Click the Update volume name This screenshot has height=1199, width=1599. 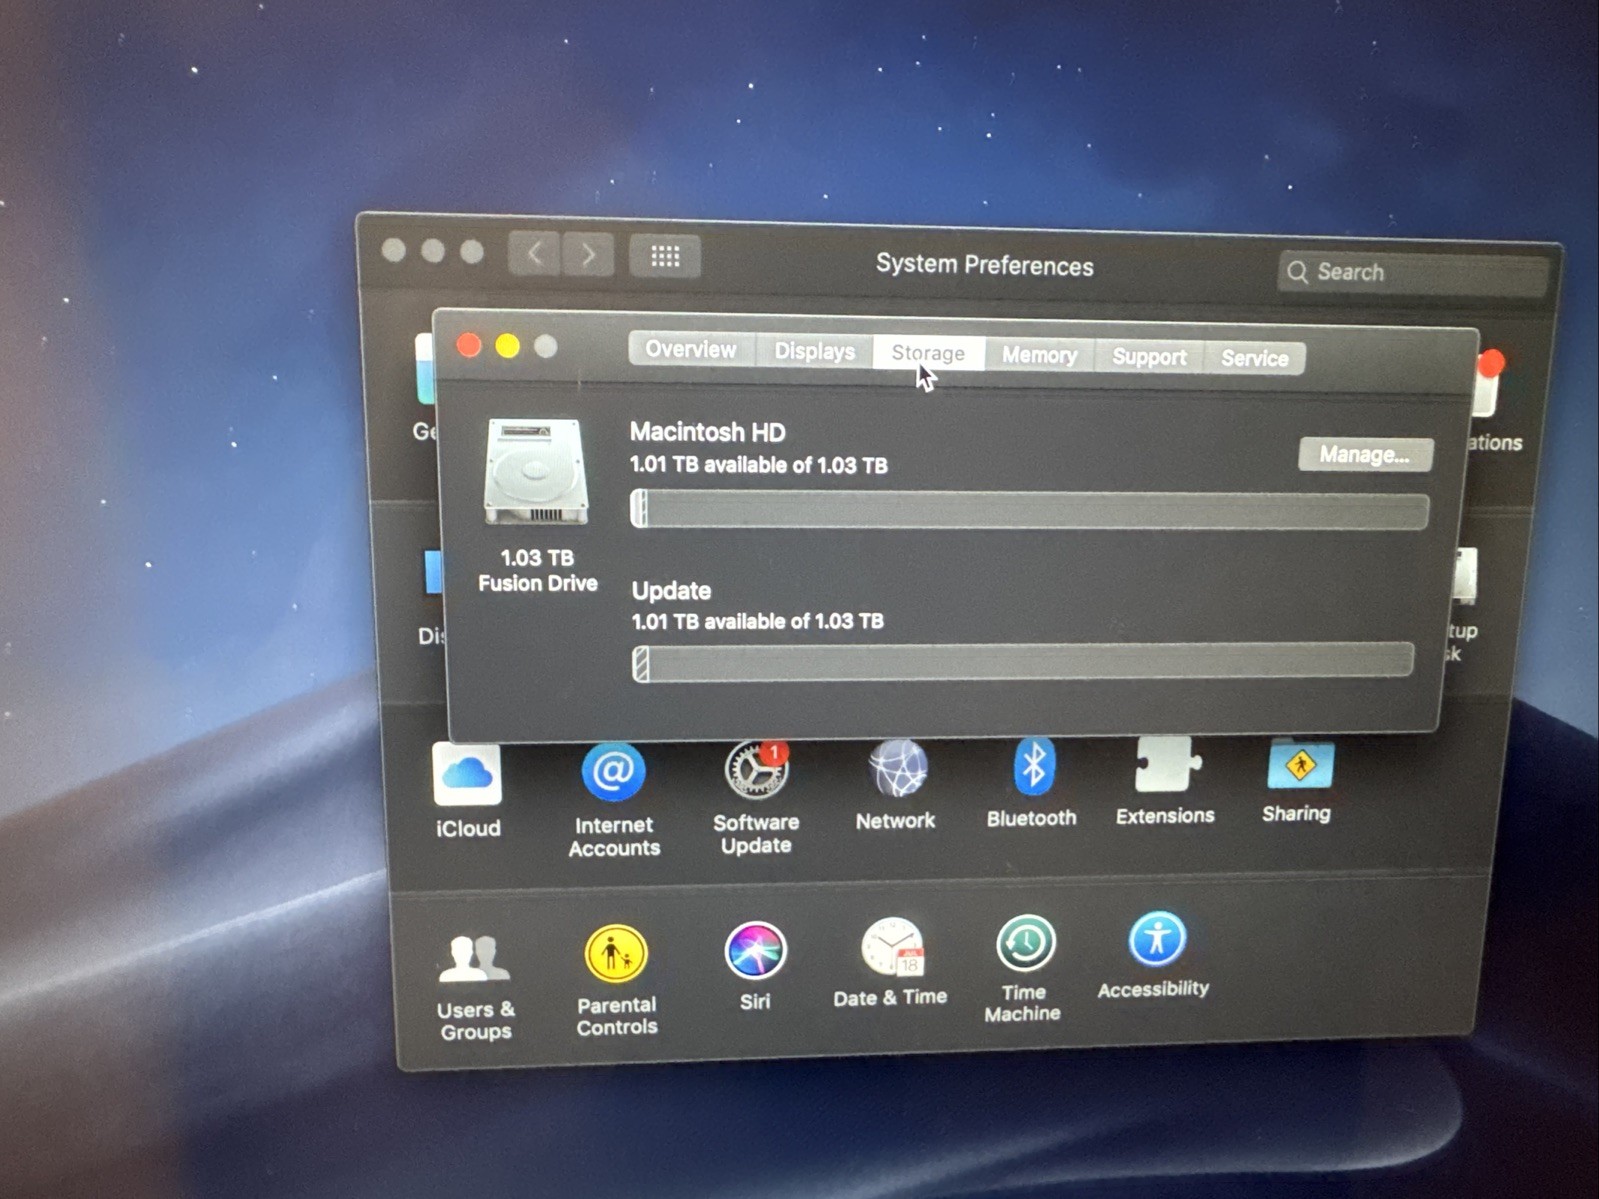(671, 591)
